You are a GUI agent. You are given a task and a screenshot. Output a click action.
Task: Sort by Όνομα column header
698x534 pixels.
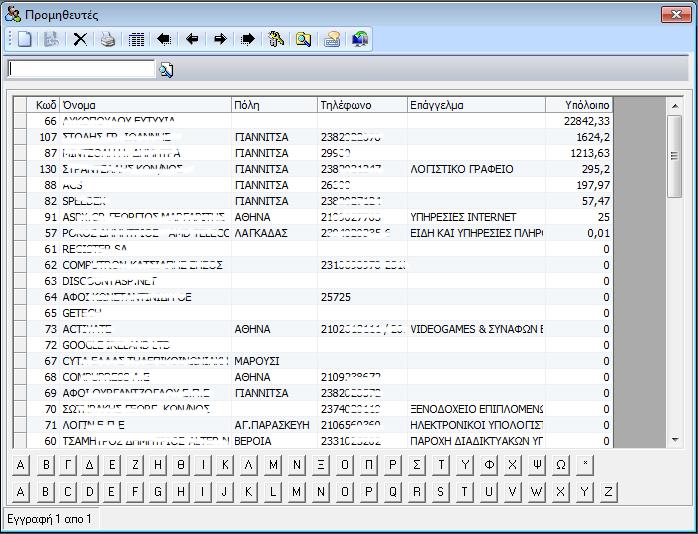tap(145, 105)
